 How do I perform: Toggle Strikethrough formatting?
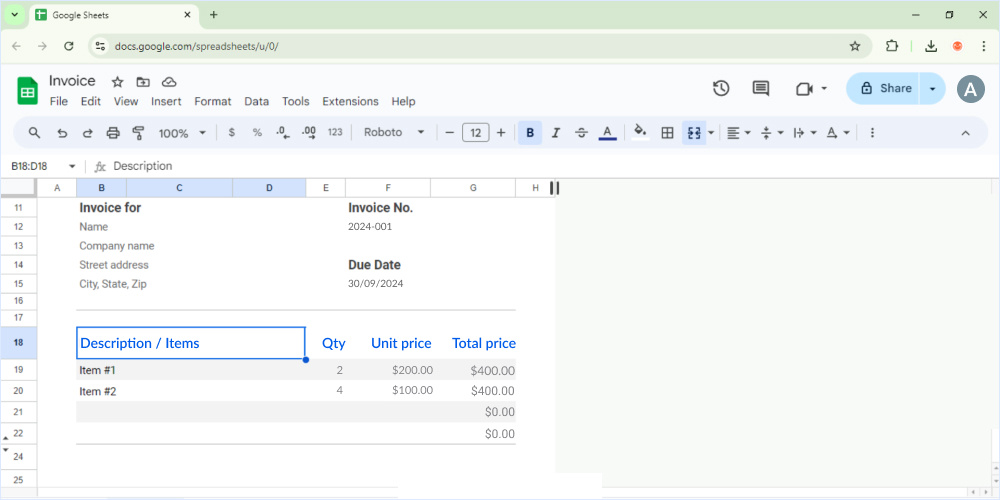coord(581,133)
